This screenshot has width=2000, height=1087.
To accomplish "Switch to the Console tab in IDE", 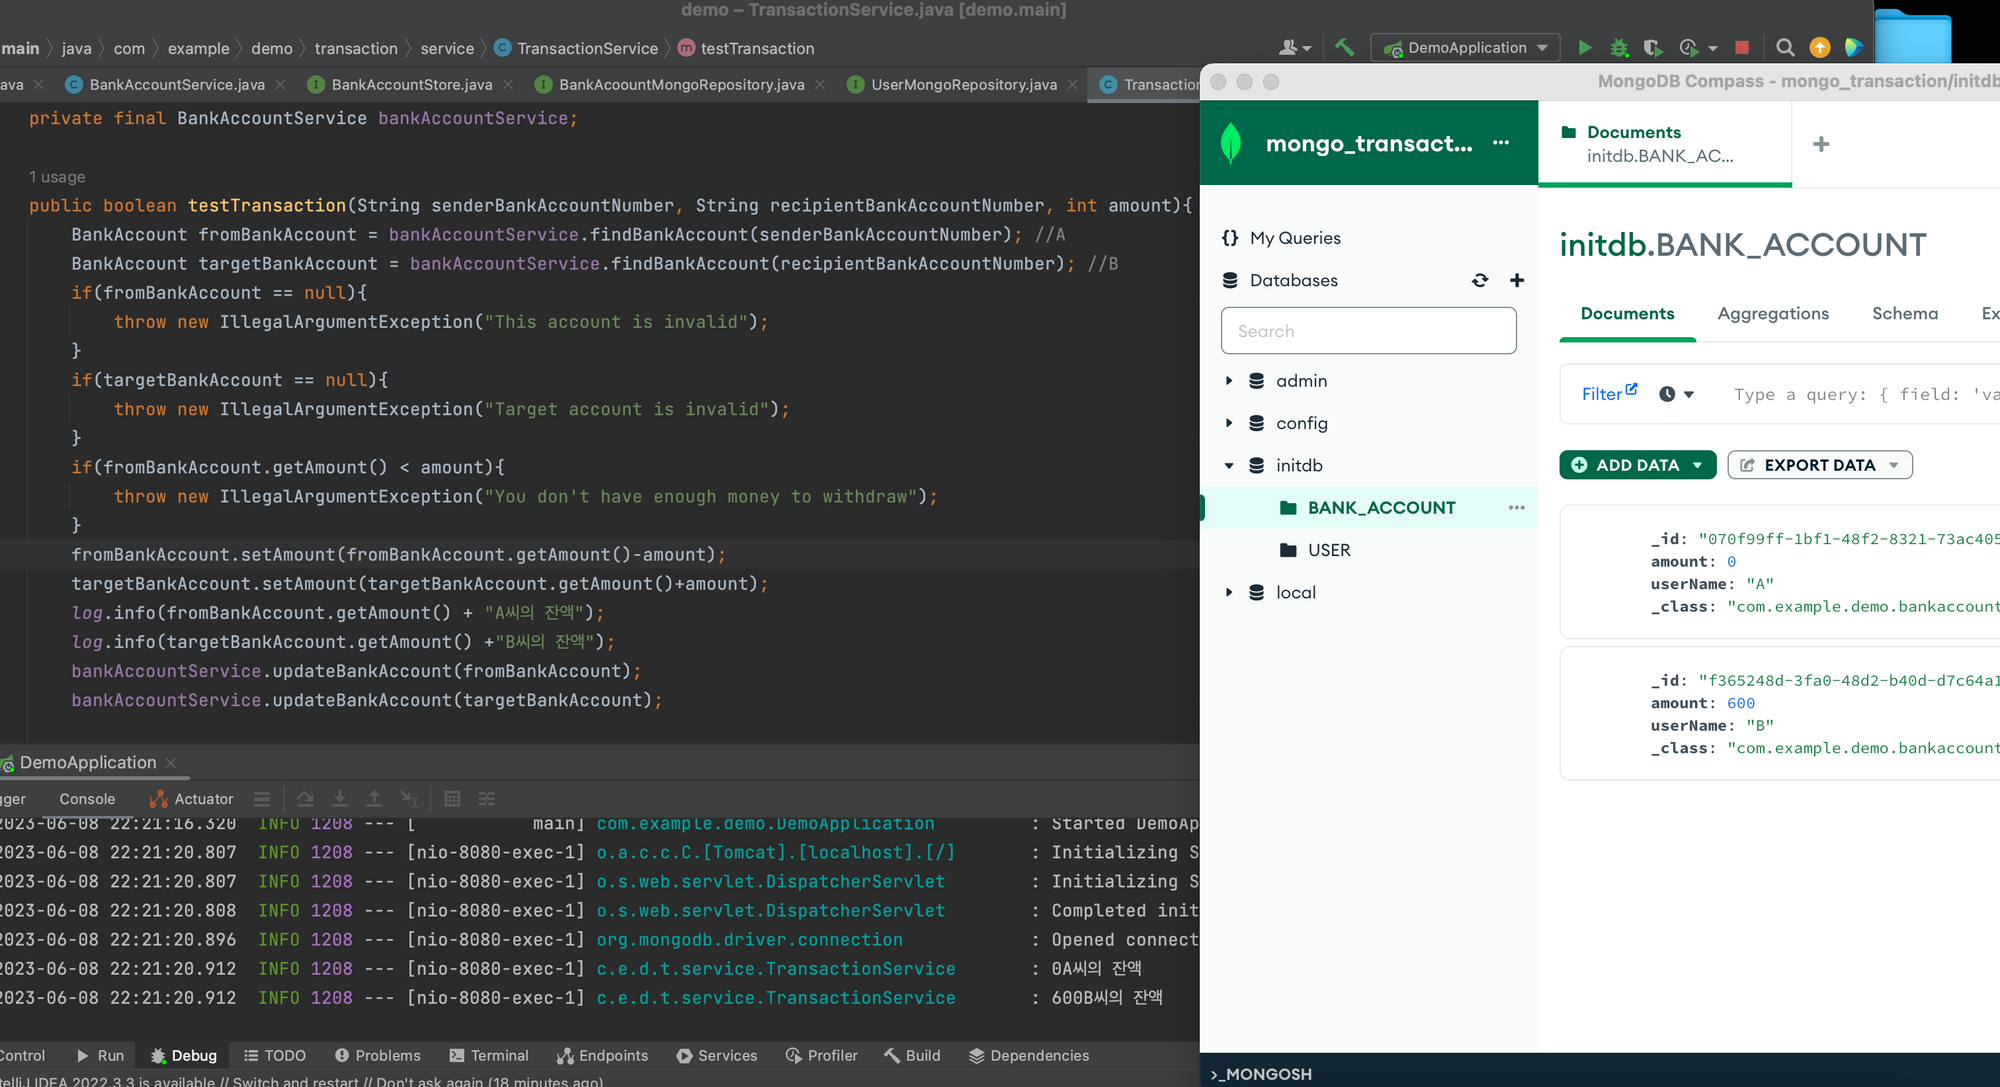I will [x=87, y=798].
